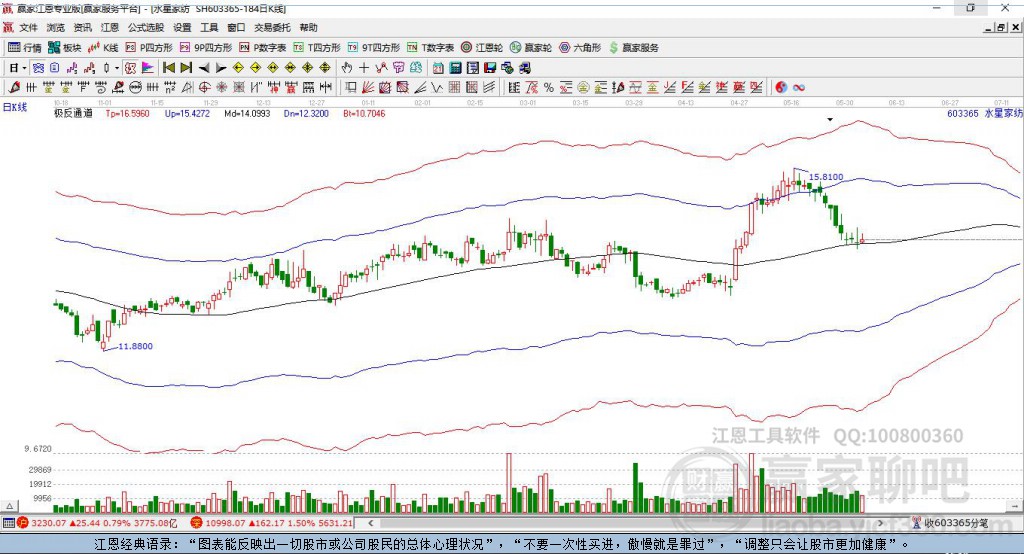This screenshot has width=1024, height=554.
Task: Click the 11.8800 low price label
Action: (135, 346)
